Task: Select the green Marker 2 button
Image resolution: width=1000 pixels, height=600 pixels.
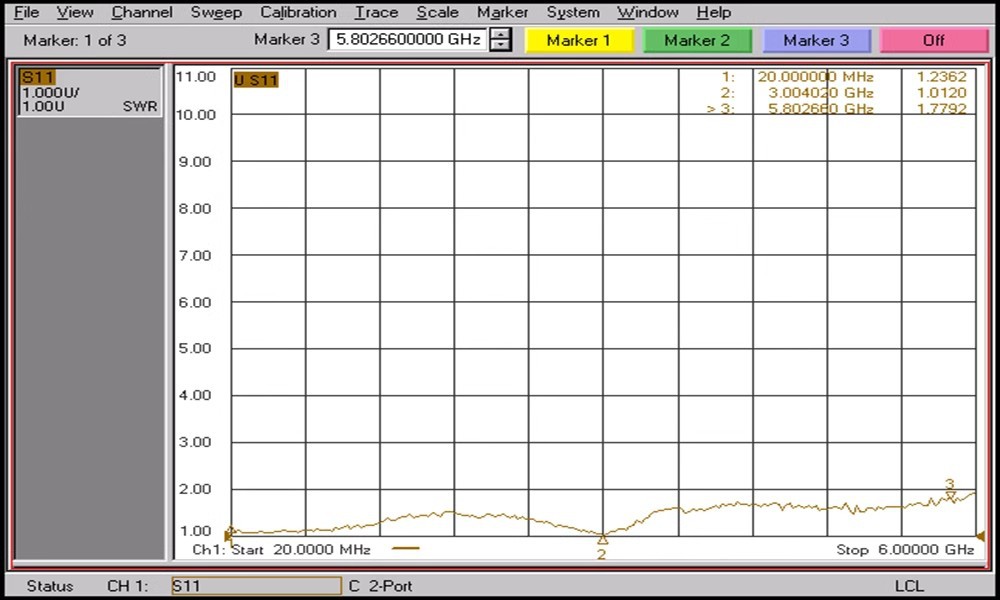Action: click(697, 40)
